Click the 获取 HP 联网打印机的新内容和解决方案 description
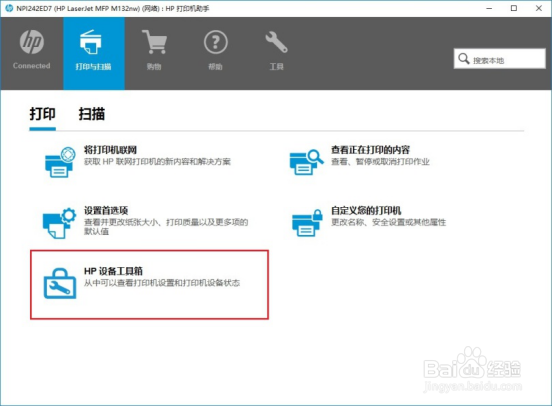Image resolution: width=552 pixels, height=406 pixels. (x=157, y=162)
